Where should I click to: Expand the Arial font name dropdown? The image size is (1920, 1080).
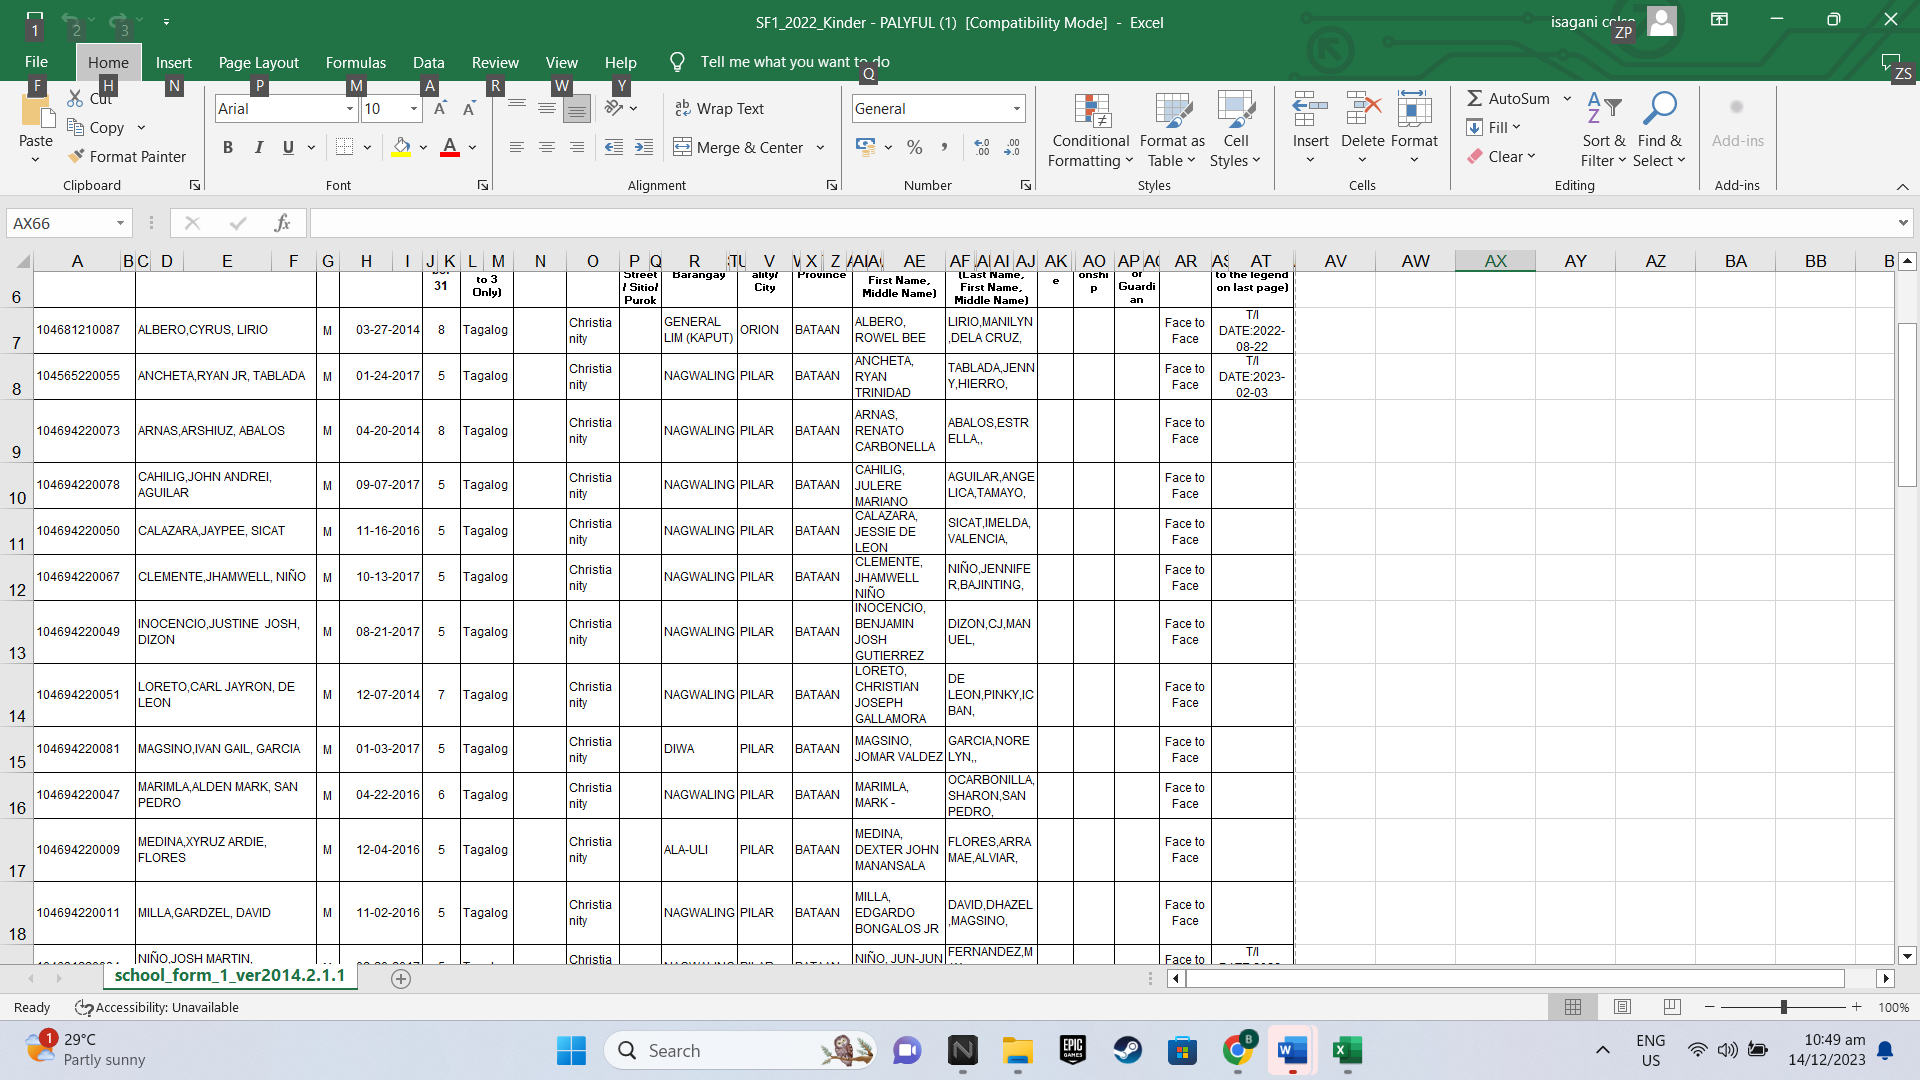tap(350, 109)
